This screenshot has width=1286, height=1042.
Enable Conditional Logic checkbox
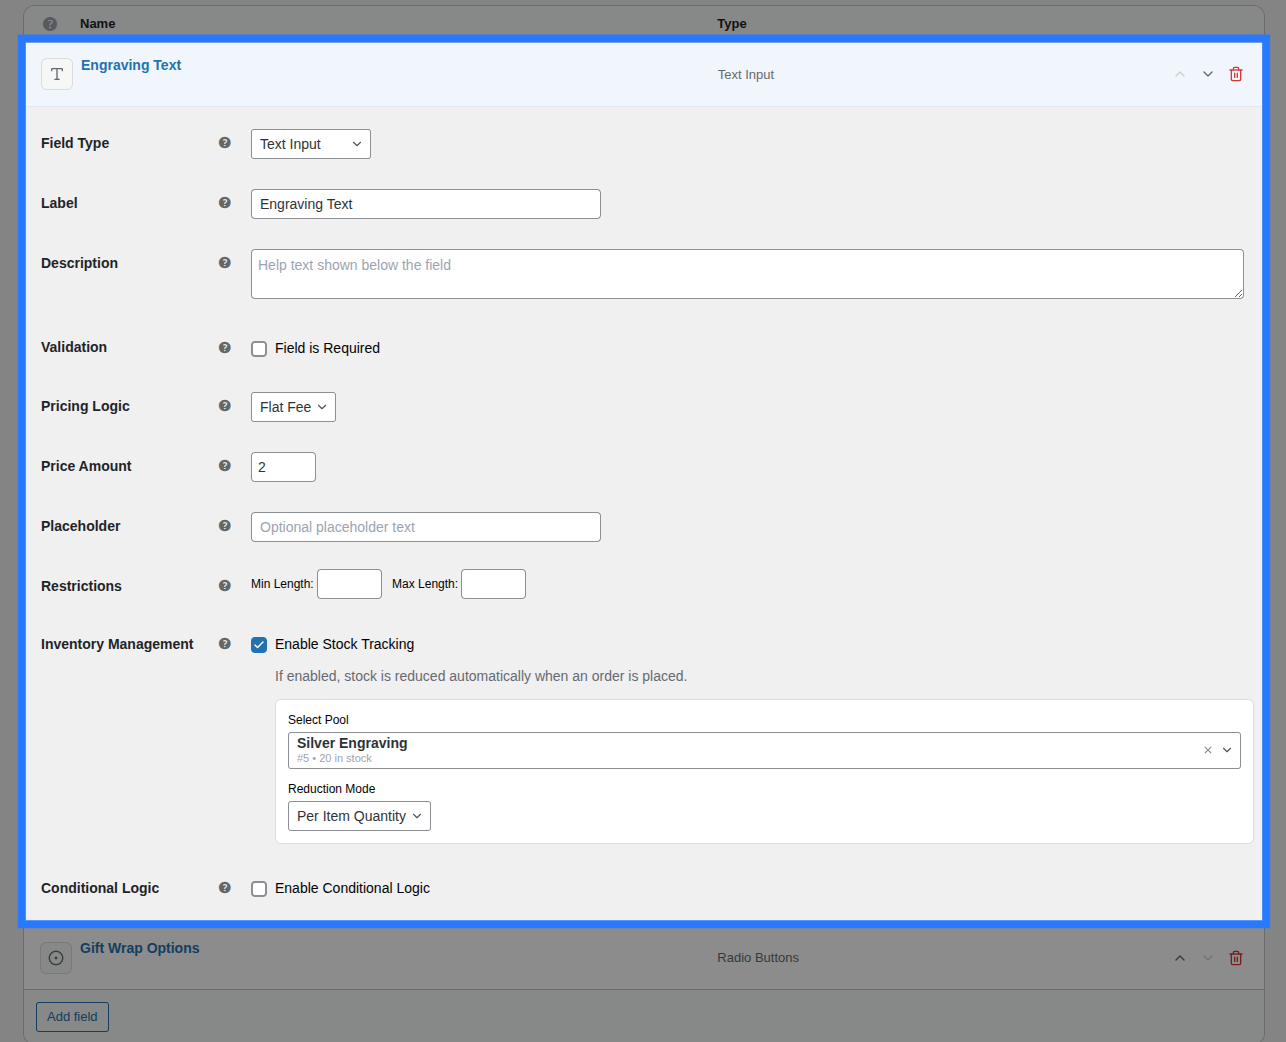tap(259, 889)
